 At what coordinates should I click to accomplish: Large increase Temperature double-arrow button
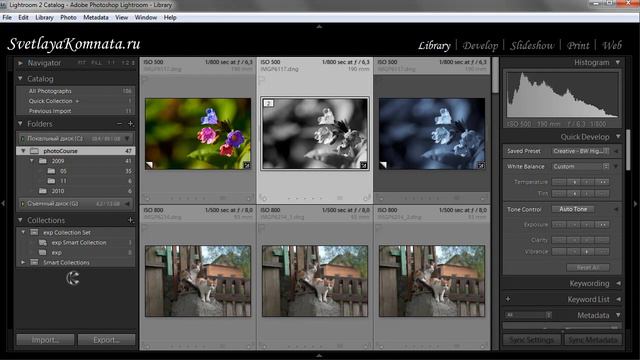pos(602,182)
